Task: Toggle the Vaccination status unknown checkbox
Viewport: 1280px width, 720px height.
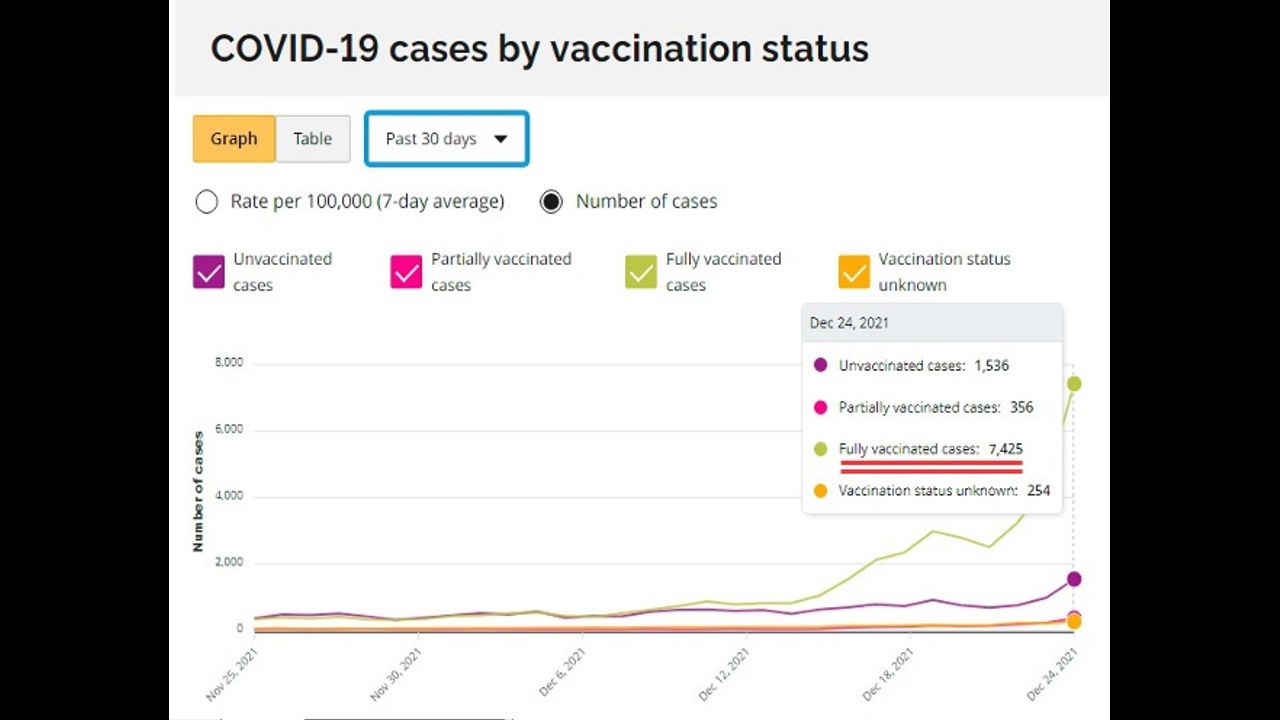Action: 854,272
